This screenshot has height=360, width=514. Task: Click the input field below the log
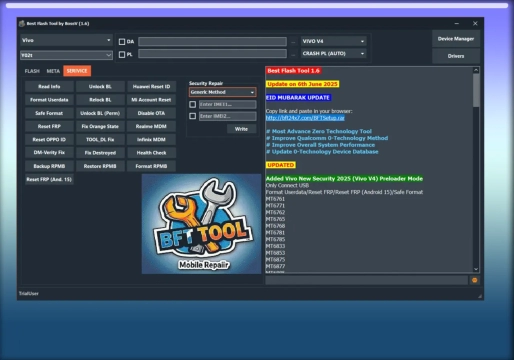click(x=367, y=280)
